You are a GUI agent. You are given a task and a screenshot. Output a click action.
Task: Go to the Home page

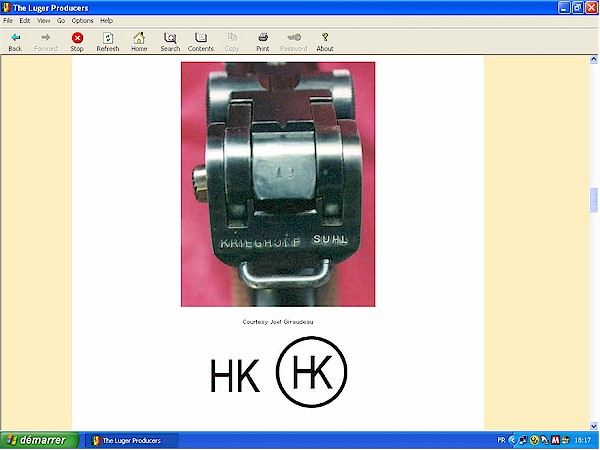click(x=139, y=42)
